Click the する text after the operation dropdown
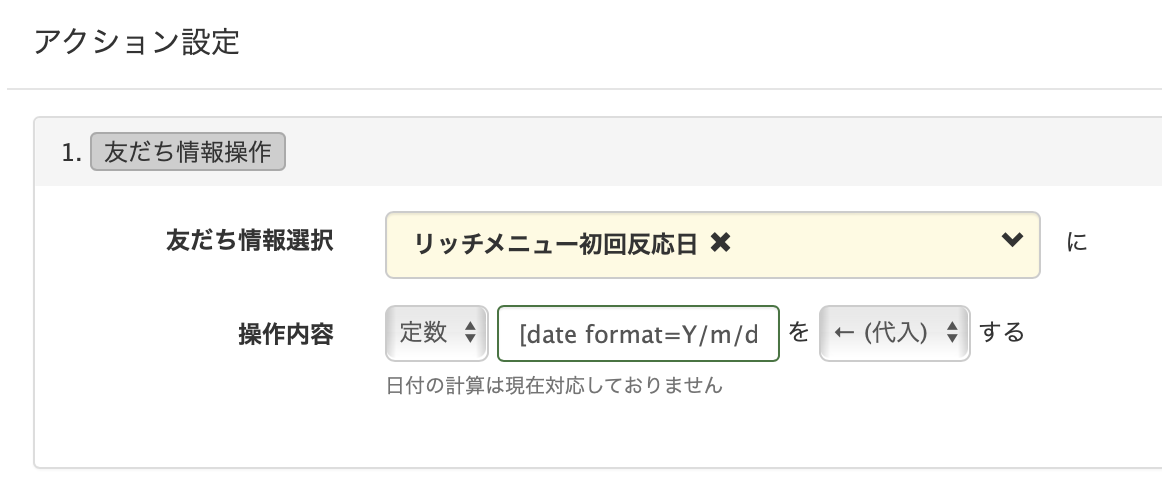The image size is (1162, 494). 1001,333
